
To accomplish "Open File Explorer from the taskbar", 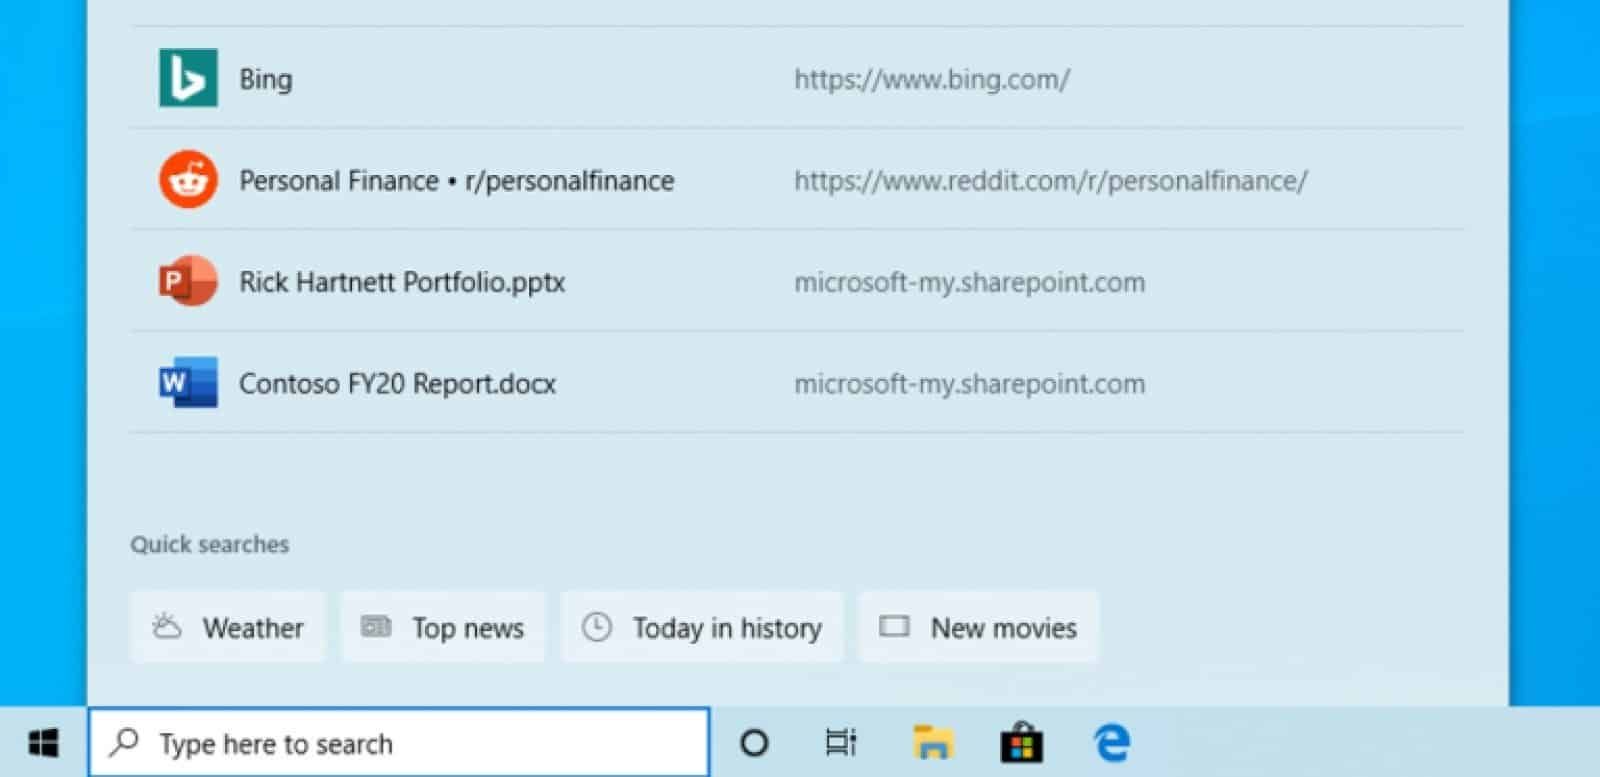I will pos(932,743).
